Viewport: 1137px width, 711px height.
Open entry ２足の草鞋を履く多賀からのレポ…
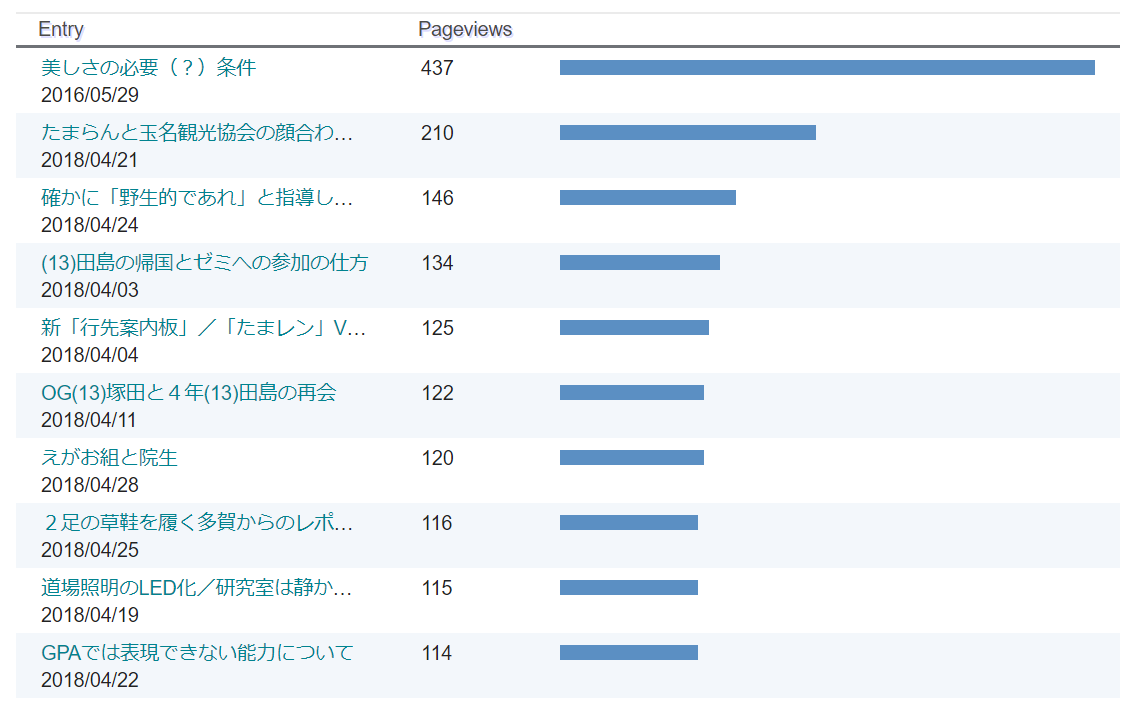[197, 523]
